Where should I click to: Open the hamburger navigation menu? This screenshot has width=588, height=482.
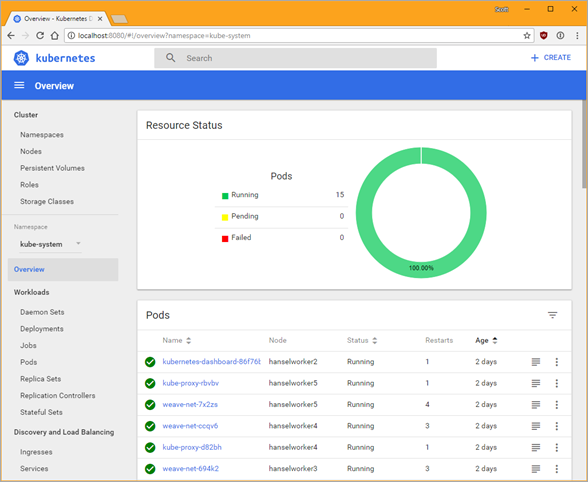coord(19,86)
